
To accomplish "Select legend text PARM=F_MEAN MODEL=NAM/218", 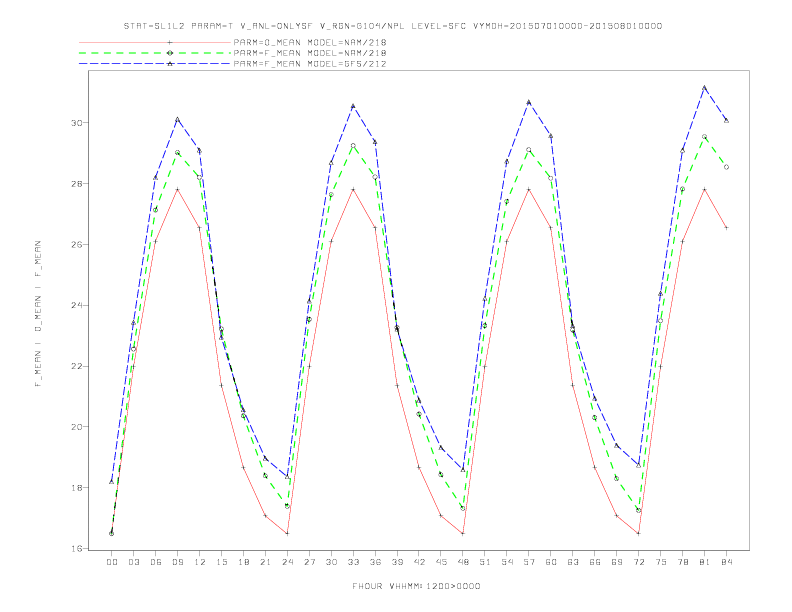I will pos(310,53).
